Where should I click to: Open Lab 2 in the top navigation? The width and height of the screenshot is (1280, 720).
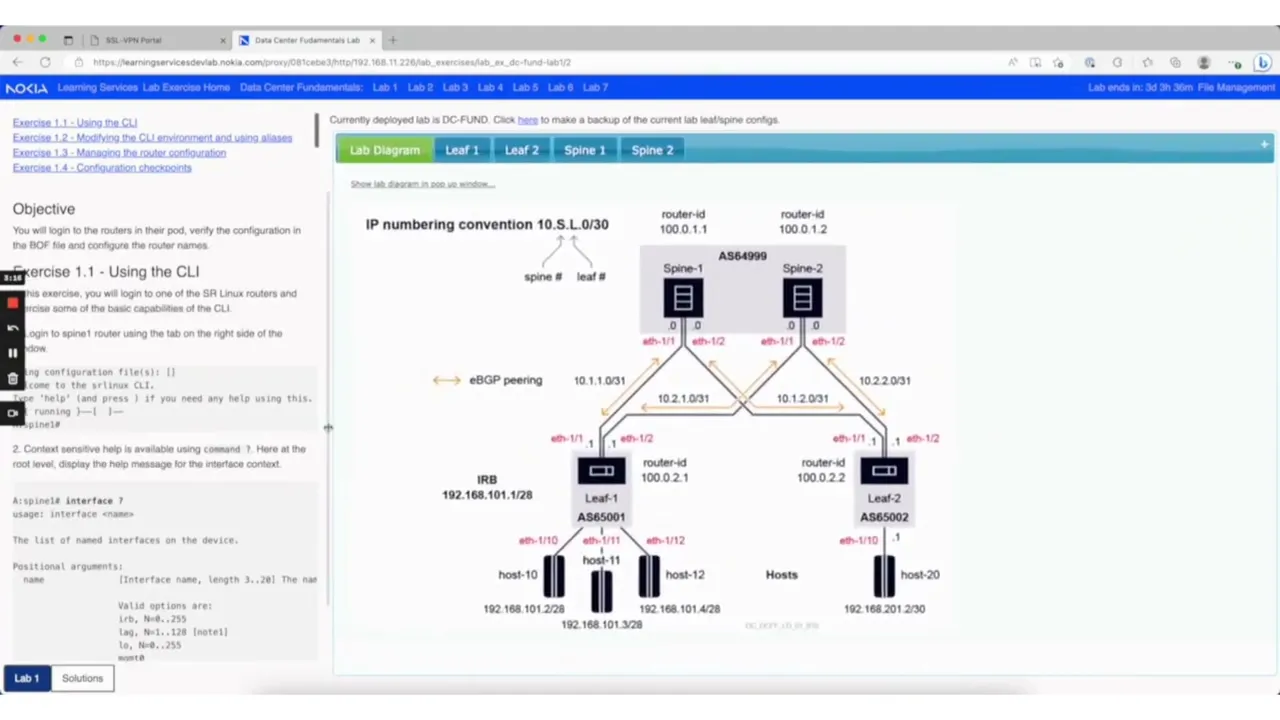point(420,88)
